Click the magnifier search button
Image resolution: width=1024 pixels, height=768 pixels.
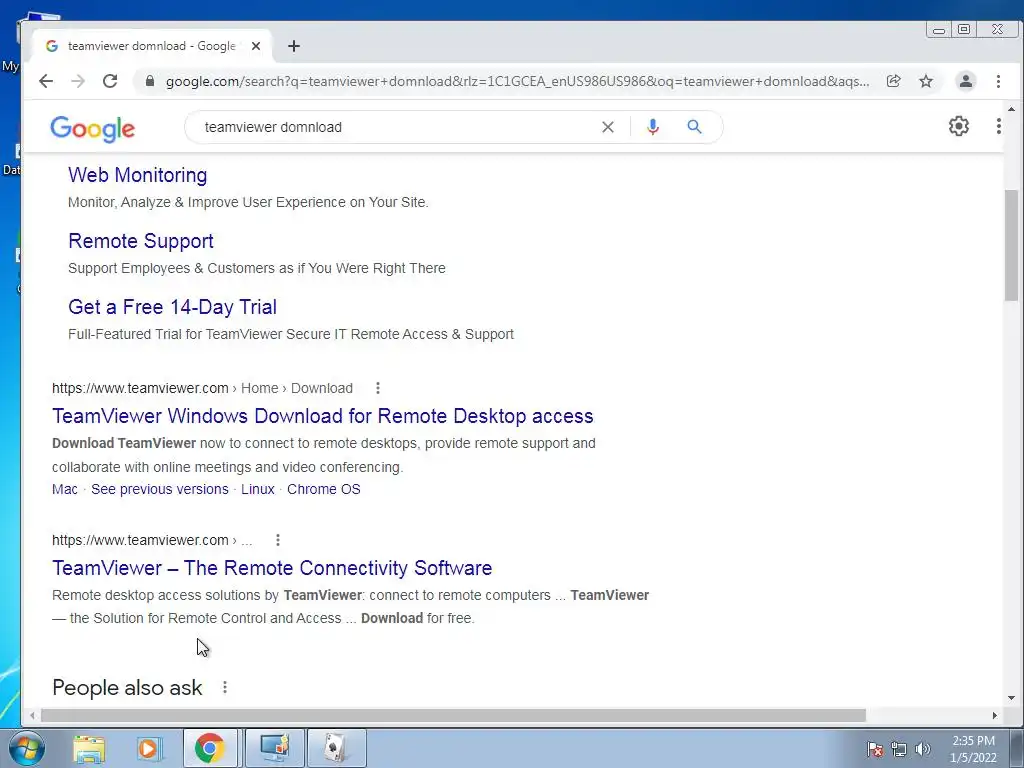pos(694,127)
